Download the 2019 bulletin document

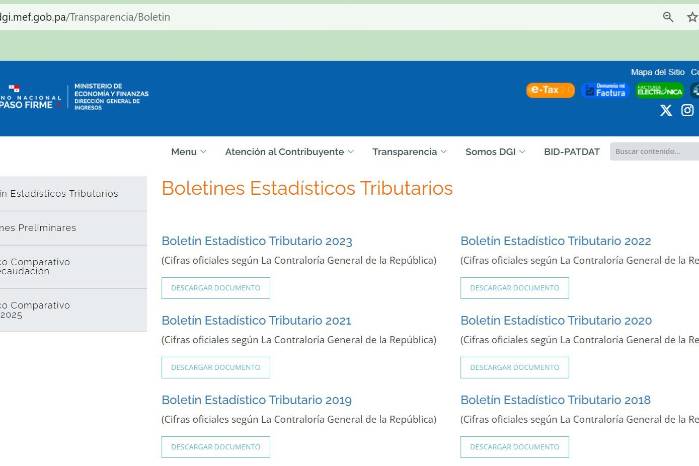pos(216,447)
